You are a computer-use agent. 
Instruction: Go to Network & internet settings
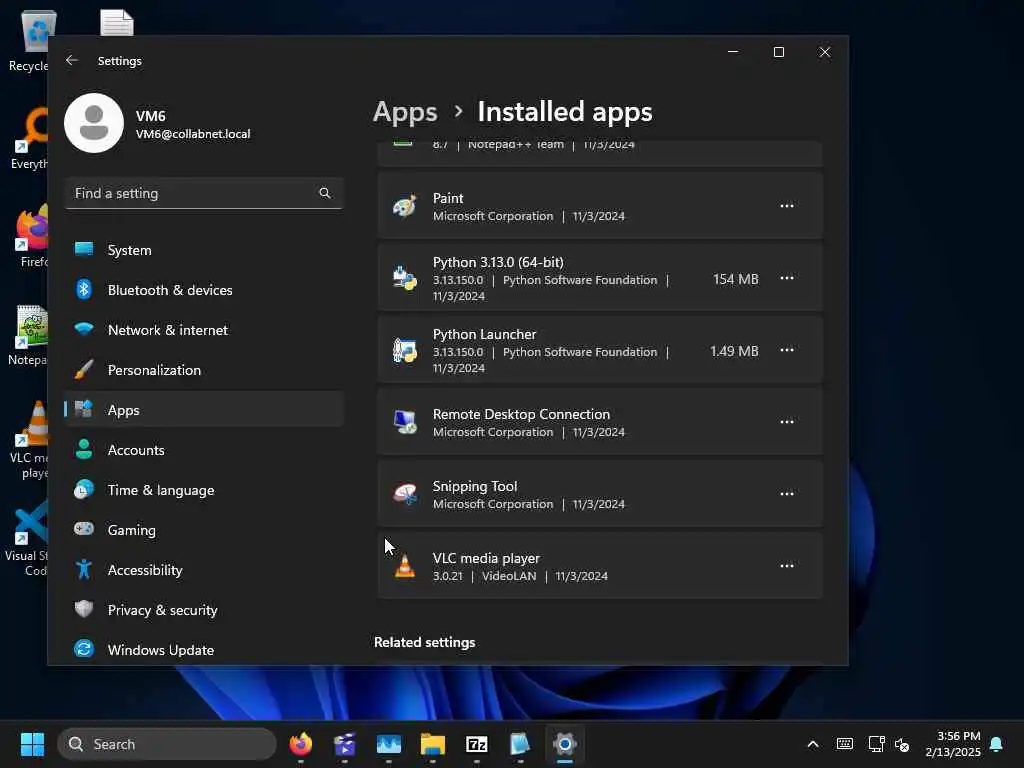[204, 330]
